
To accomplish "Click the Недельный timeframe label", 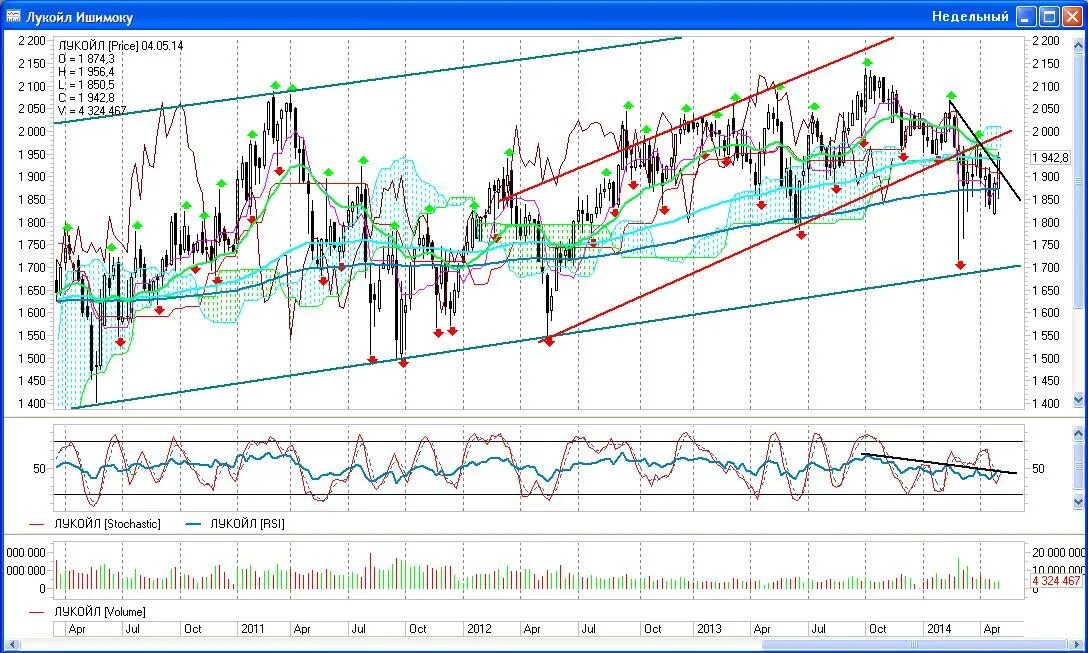I will pos(969,17).
